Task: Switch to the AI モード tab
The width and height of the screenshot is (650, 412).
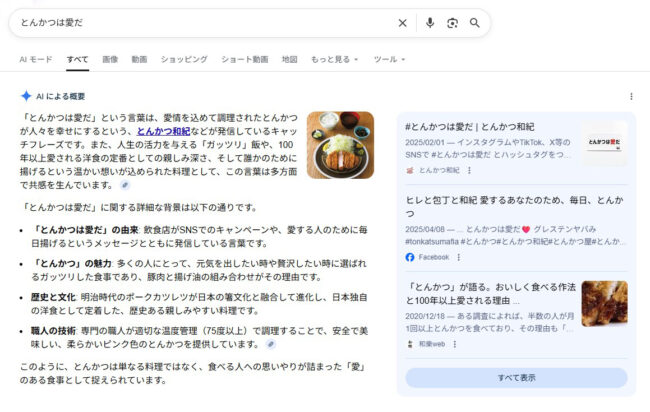Action: point(36,59)
